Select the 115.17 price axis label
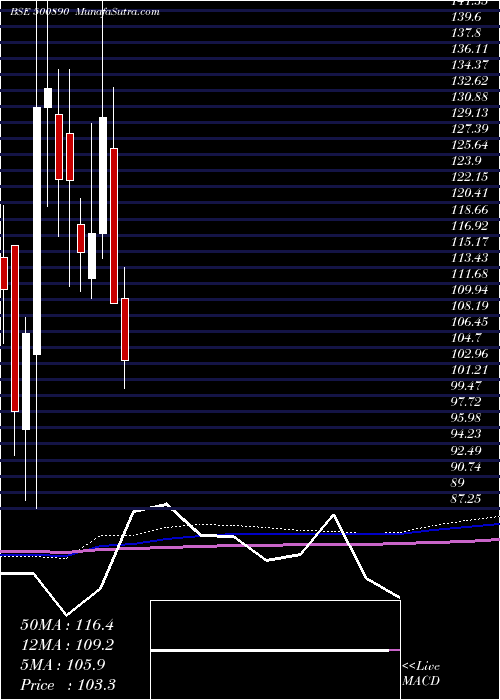The width and height of the screenshot is (500, 700). coord(469,242)
